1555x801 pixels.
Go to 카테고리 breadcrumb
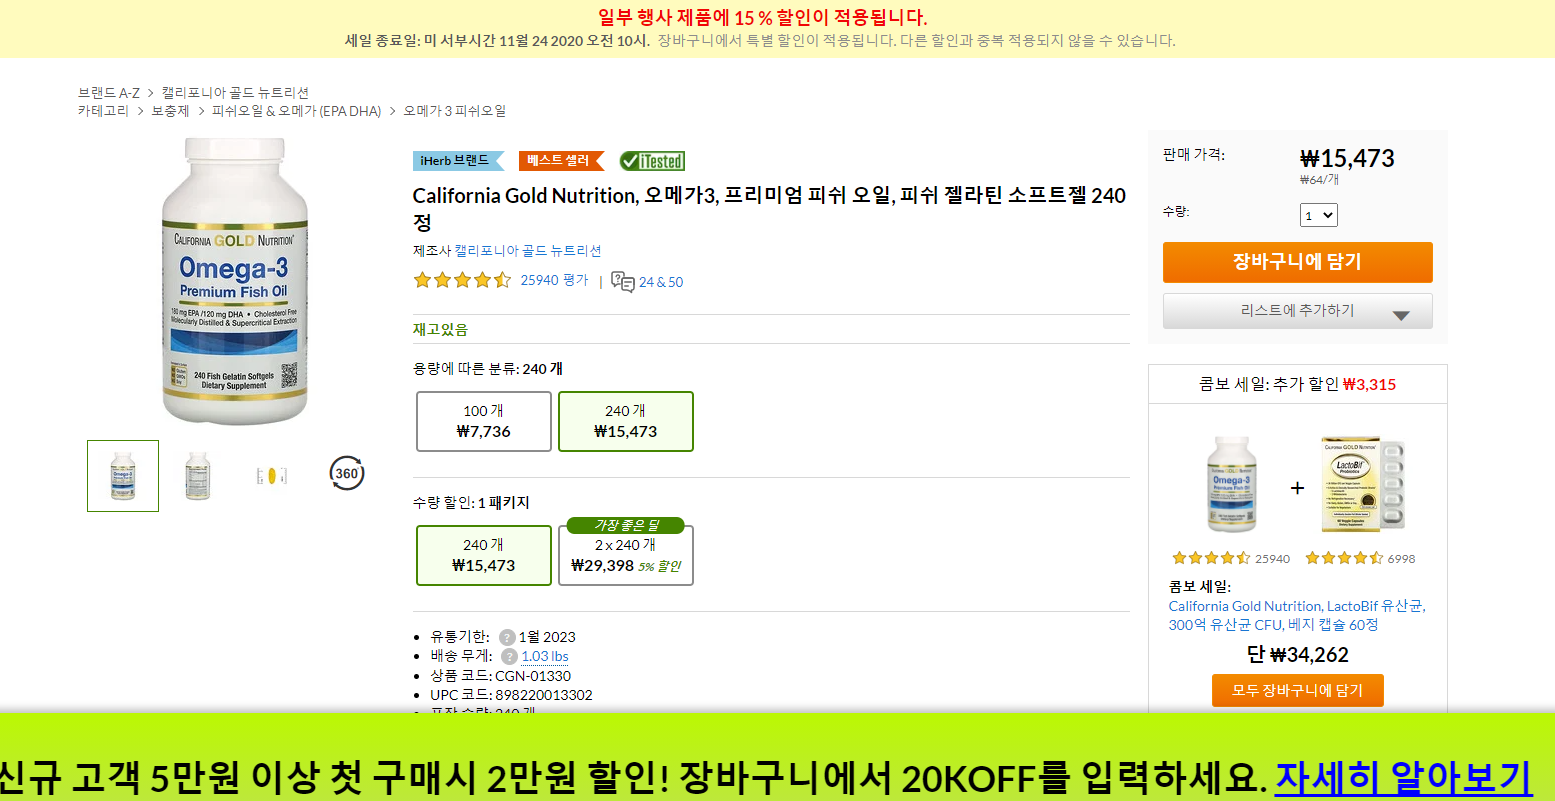point(103,111)
